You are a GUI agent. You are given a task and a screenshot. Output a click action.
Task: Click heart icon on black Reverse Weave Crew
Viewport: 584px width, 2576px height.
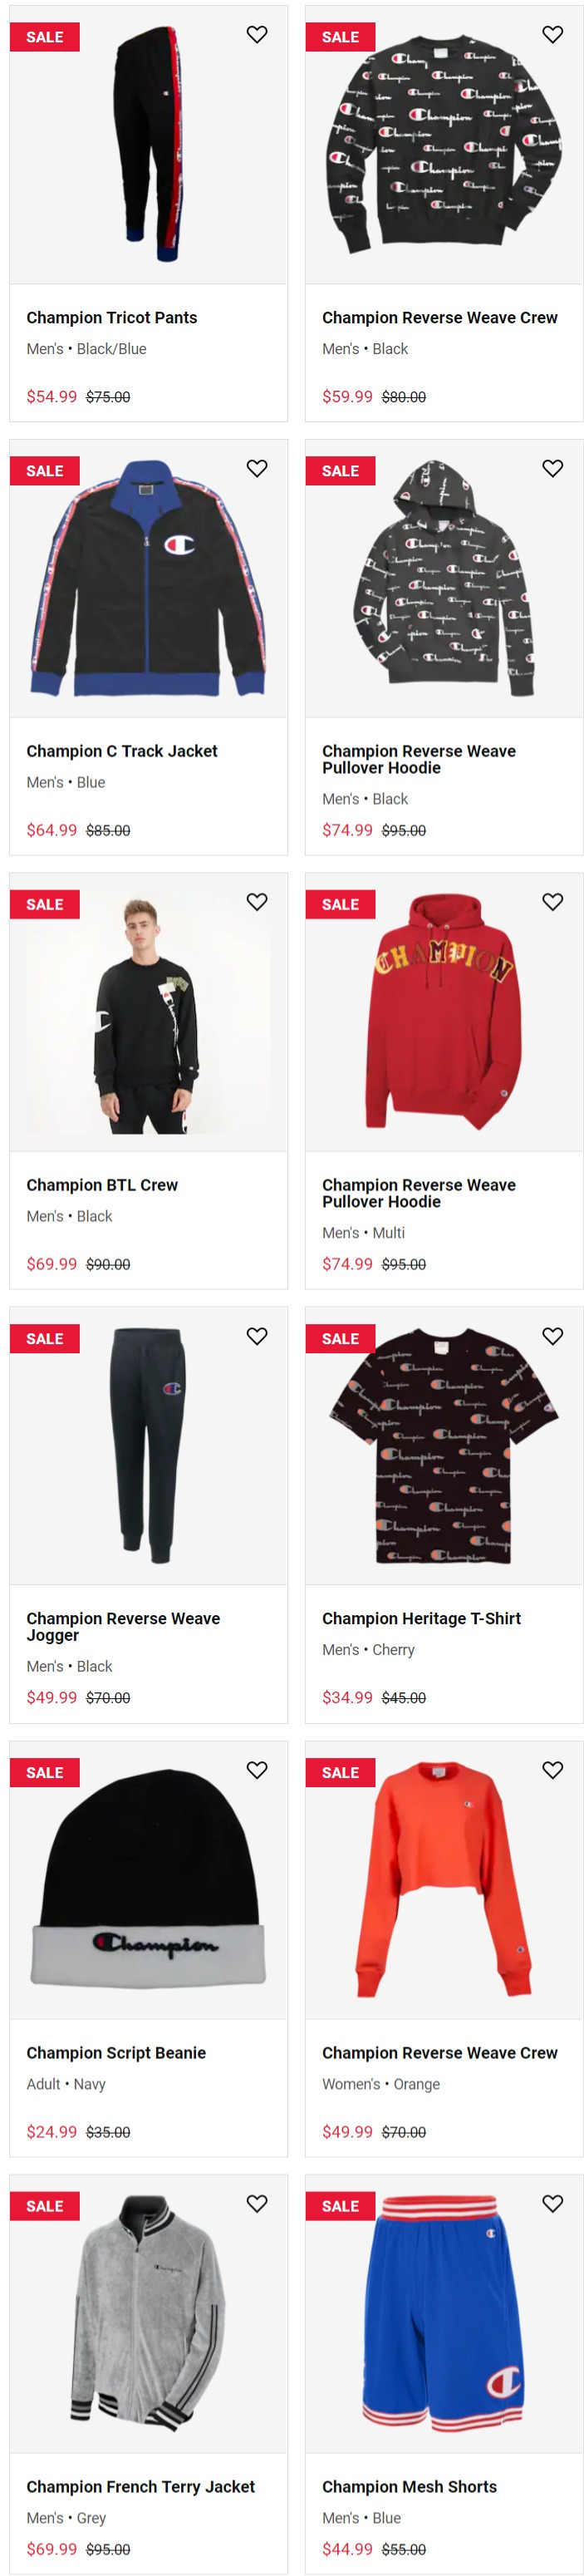click(552, 35)
